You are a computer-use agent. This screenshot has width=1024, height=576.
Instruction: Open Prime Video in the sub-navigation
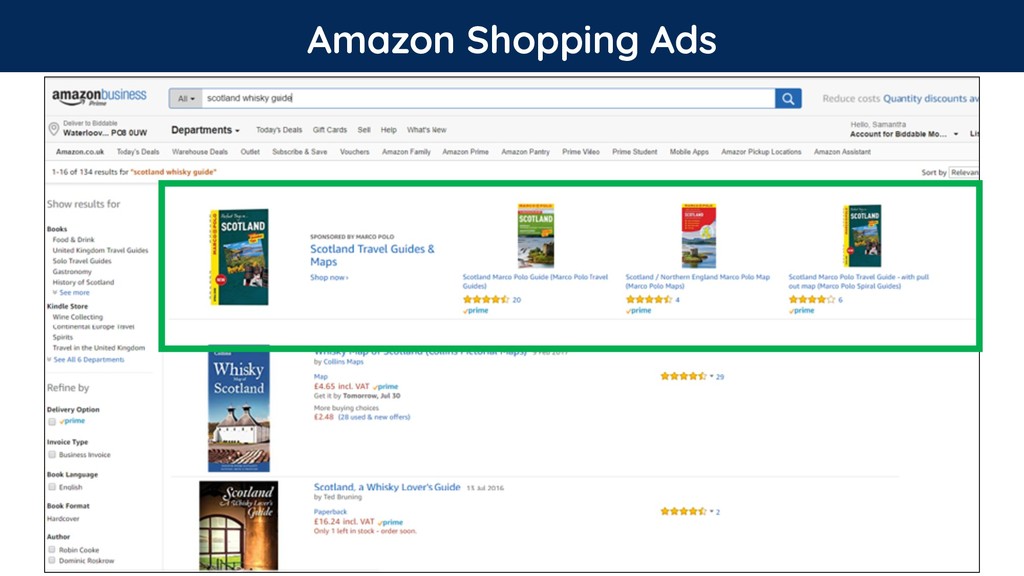(581, 152)
